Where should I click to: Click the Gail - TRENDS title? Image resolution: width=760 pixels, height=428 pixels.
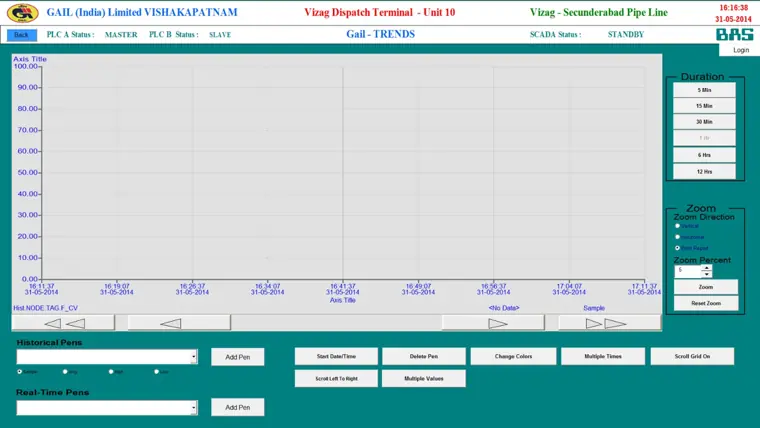(380, 34)
